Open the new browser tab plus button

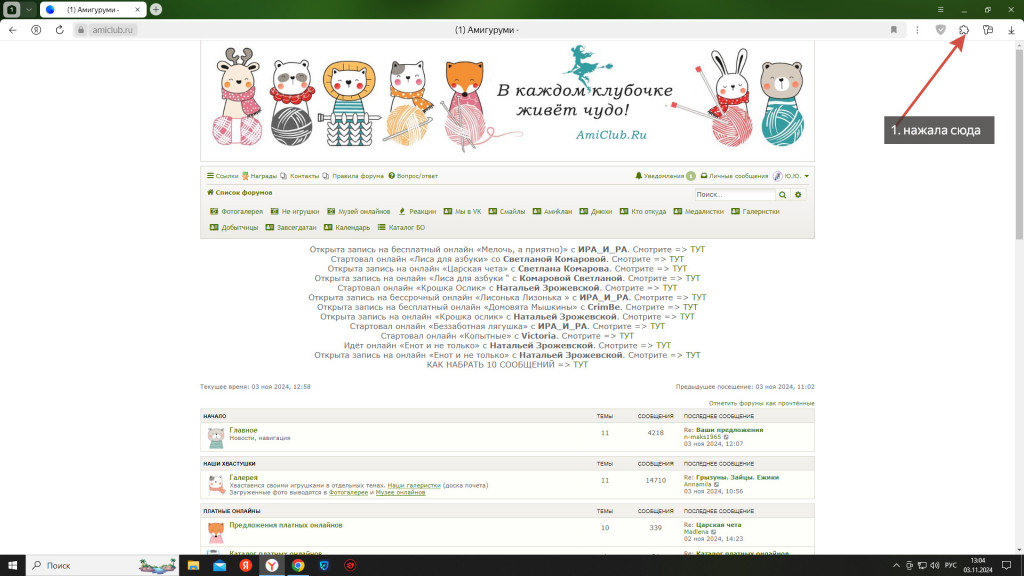coord(156,9)
